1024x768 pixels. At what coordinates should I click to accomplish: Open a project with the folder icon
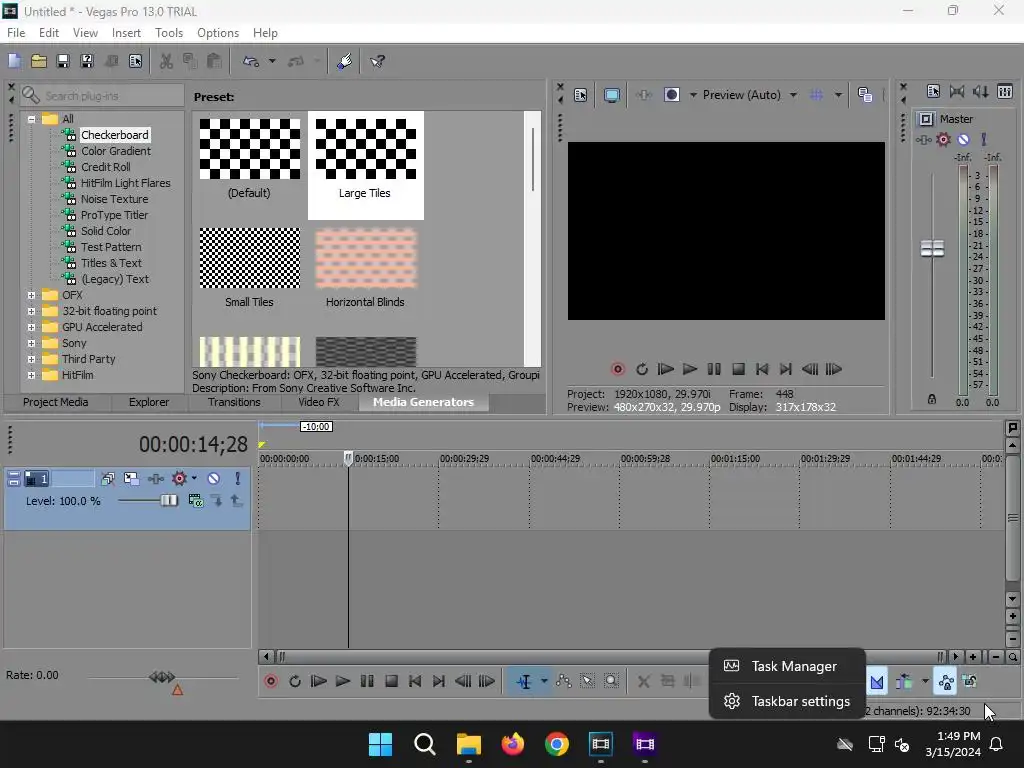click(39, 61)
